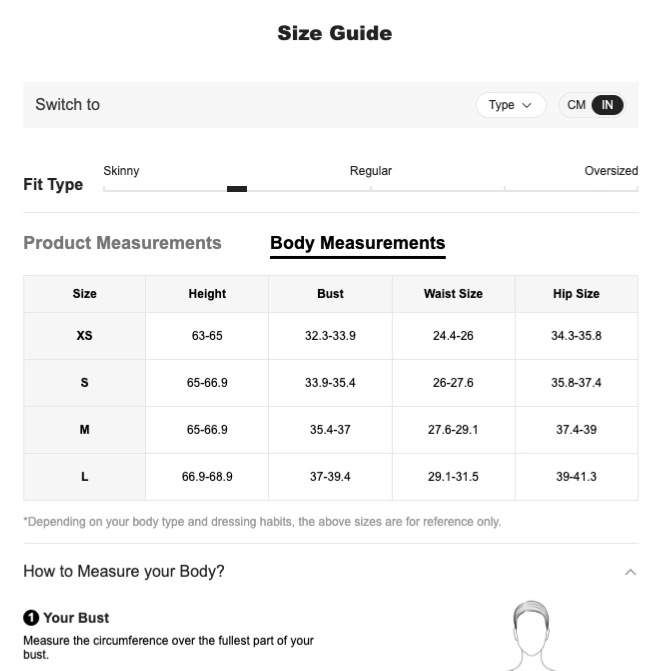
Task: Click the Your Bust heading text
Action: pyautogui.click(x=76, y=618)
